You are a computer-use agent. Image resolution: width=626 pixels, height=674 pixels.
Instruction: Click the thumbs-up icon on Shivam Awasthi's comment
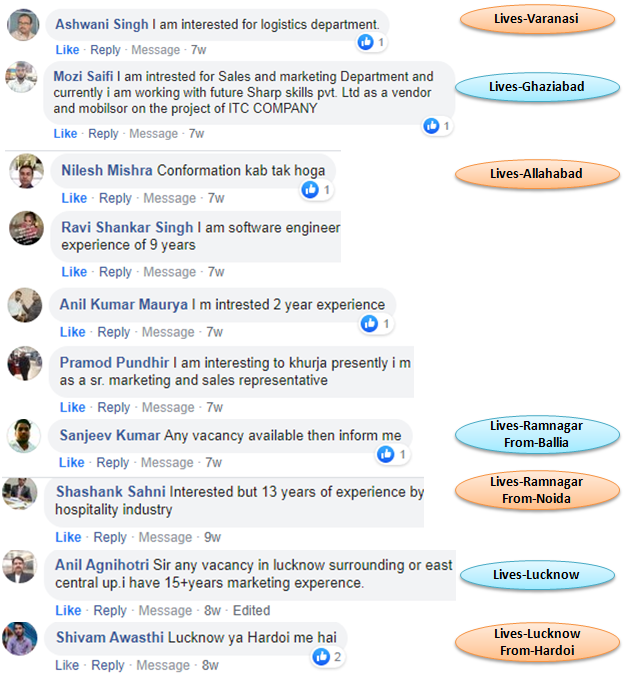(321, 657)
